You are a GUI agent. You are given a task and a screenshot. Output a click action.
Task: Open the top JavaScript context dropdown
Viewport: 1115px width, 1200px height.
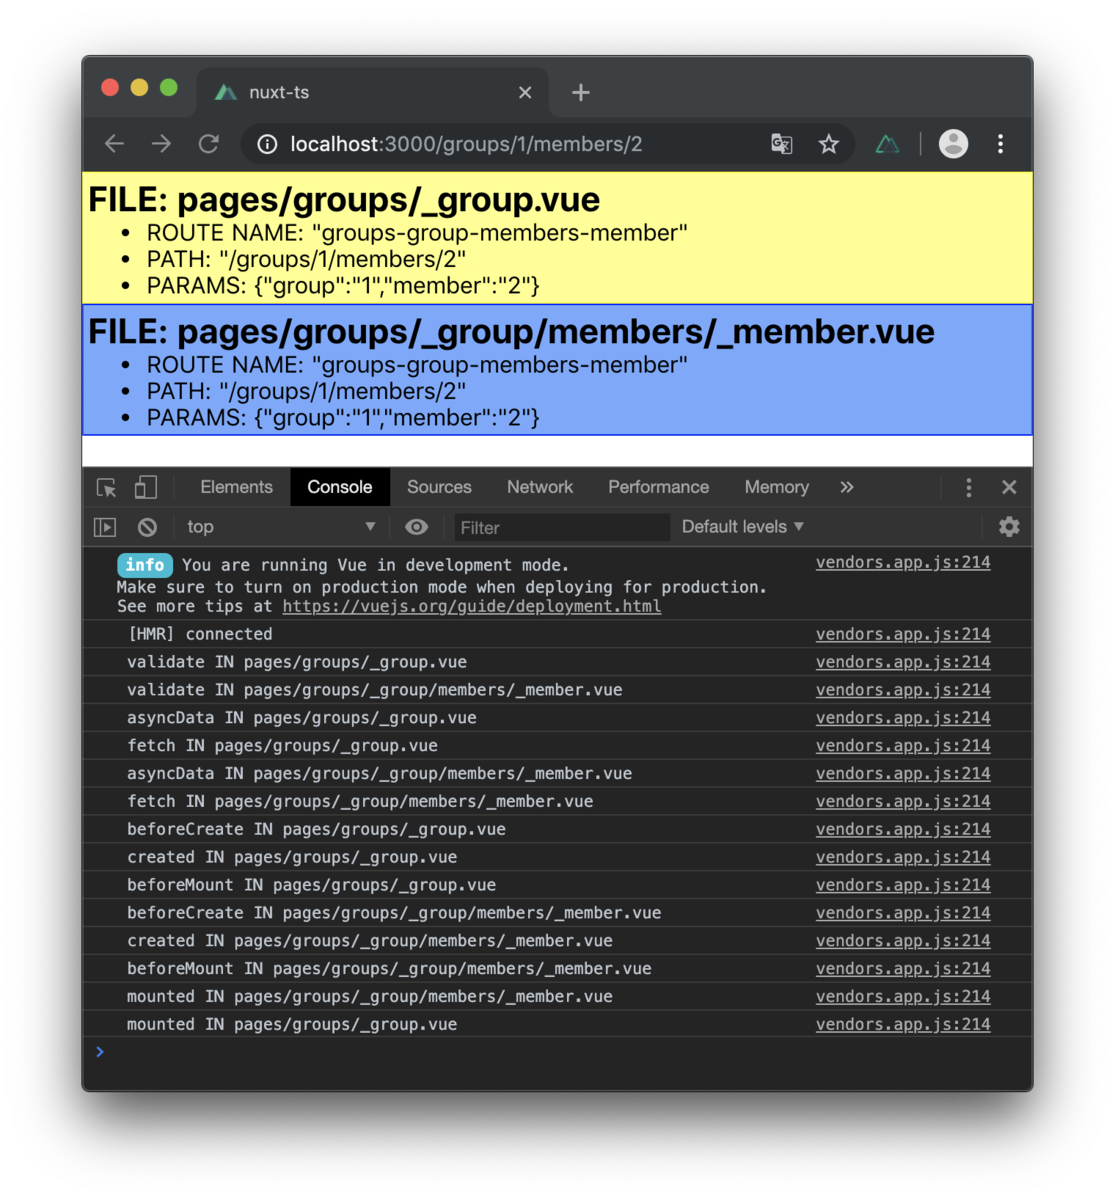tap(280, 527)
